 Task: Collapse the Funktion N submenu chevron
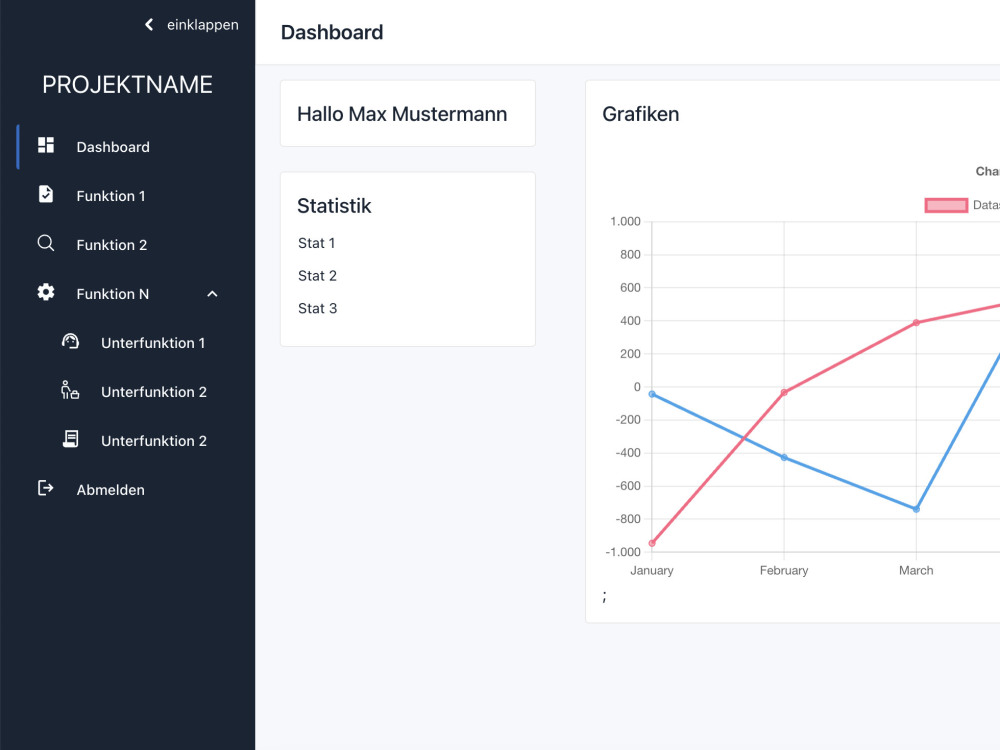[212, 294]
